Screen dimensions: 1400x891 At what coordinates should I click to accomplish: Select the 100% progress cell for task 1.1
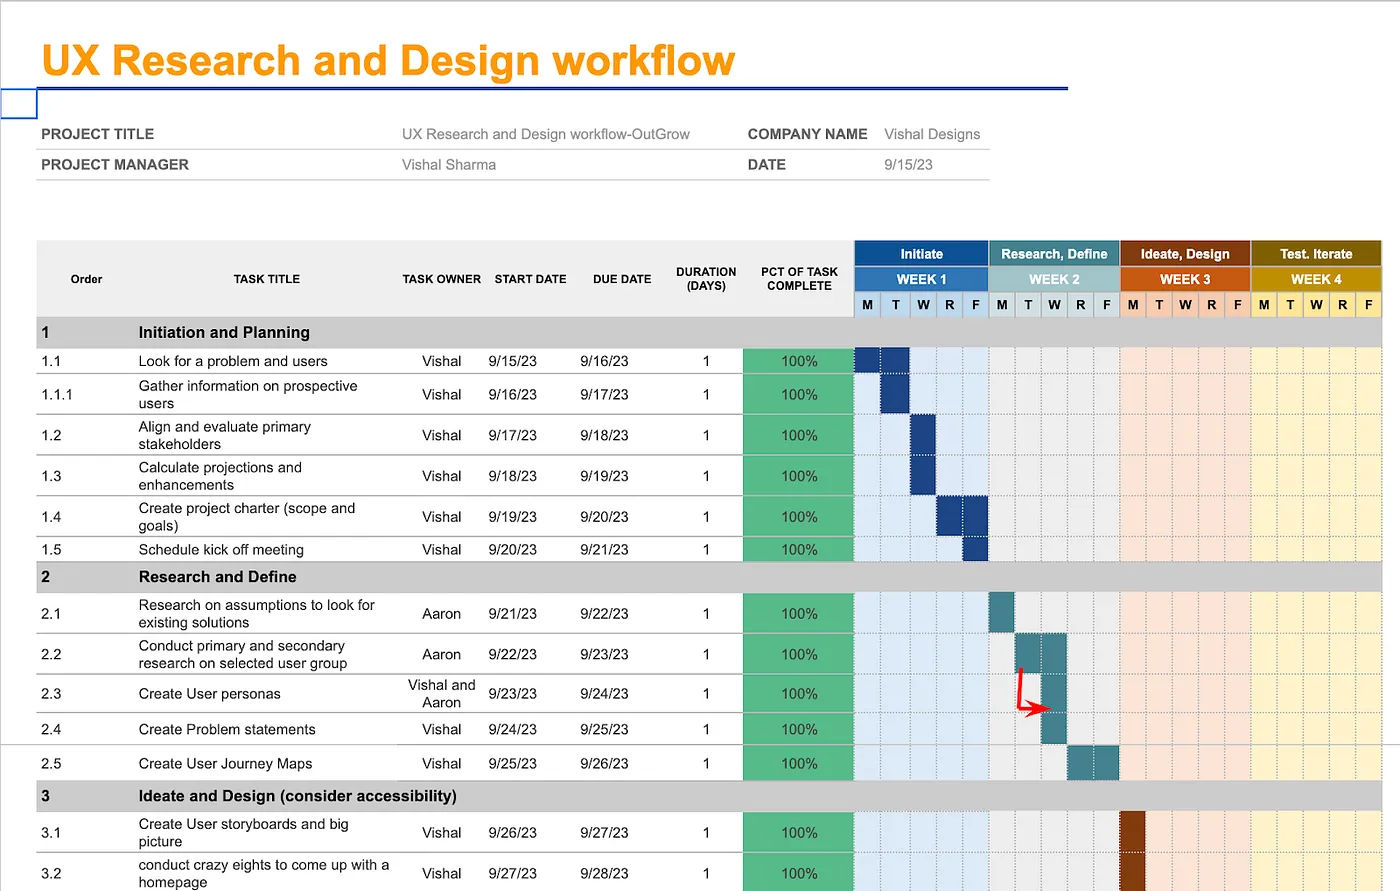[798, 361]
